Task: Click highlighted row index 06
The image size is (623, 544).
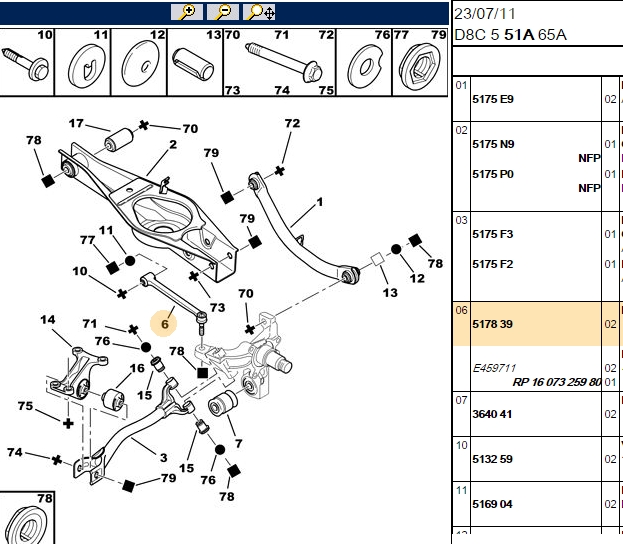Action: pos(461,310)
